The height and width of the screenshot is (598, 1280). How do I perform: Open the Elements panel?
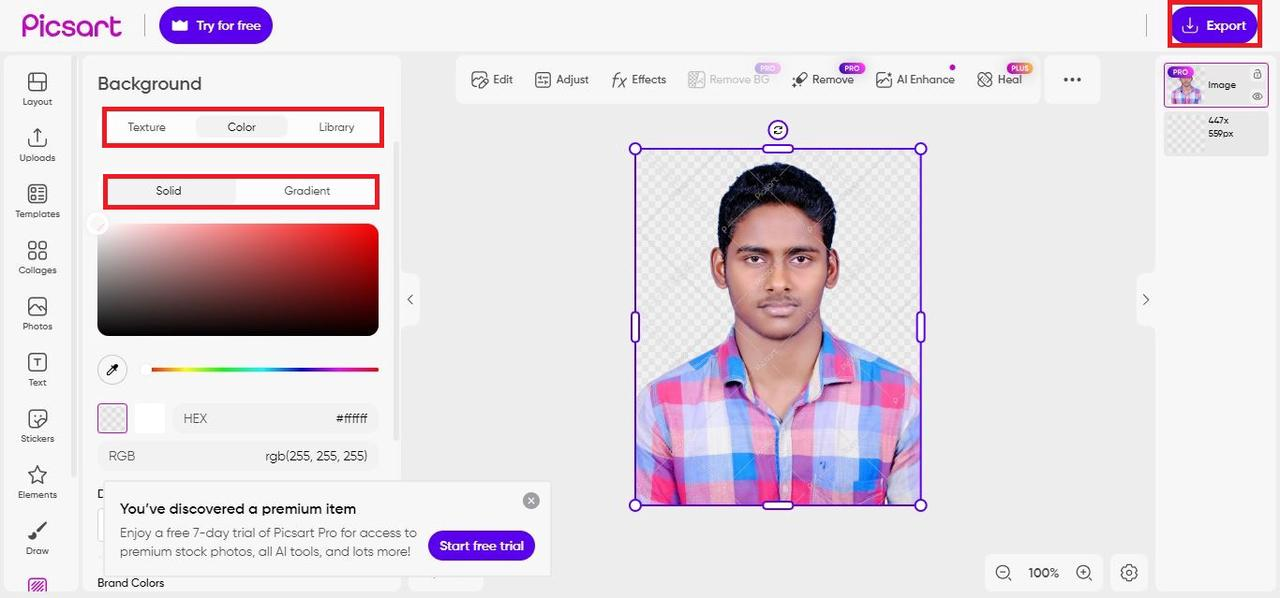tap(37, 480)
